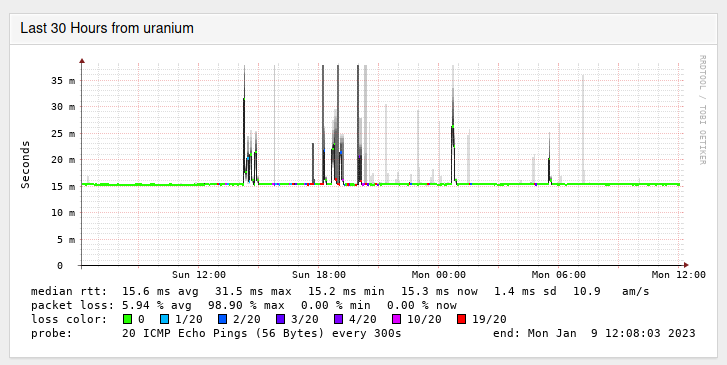Click the Seconds y-axis label

pyautogui.click(x=25, y=165)
